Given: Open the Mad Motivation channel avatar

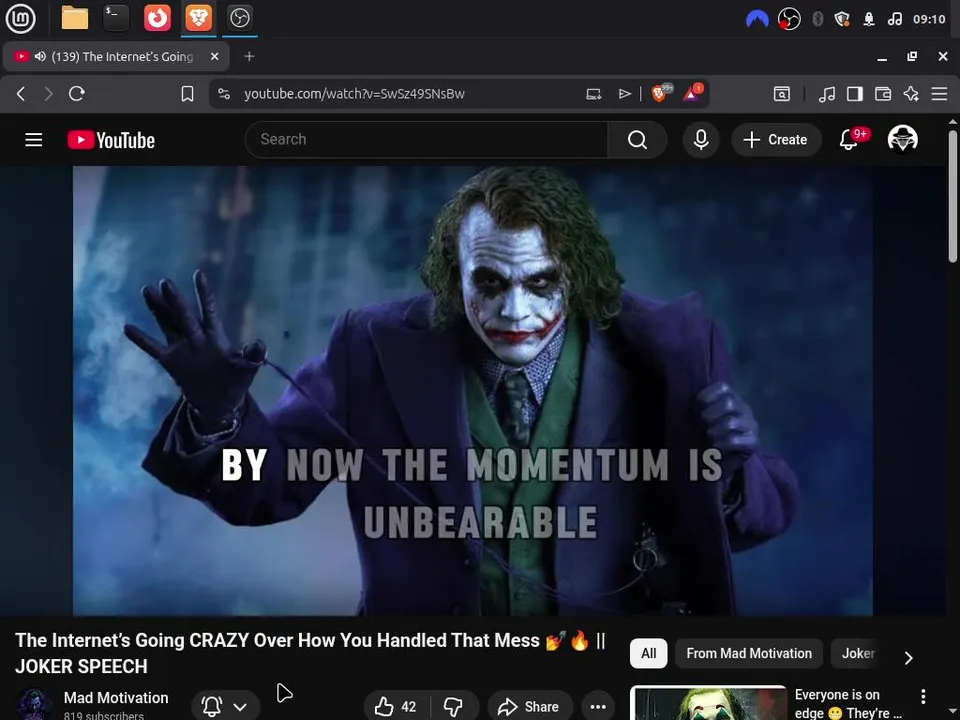Looking at the screenshot, I should (34, 705).
